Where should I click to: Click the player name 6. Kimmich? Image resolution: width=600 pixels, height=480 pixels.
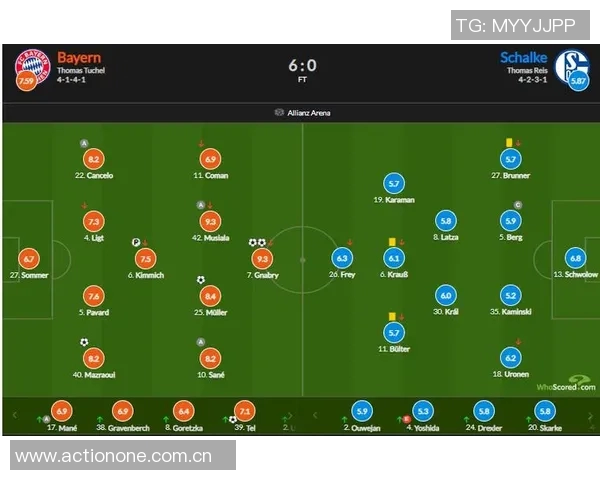146,275
